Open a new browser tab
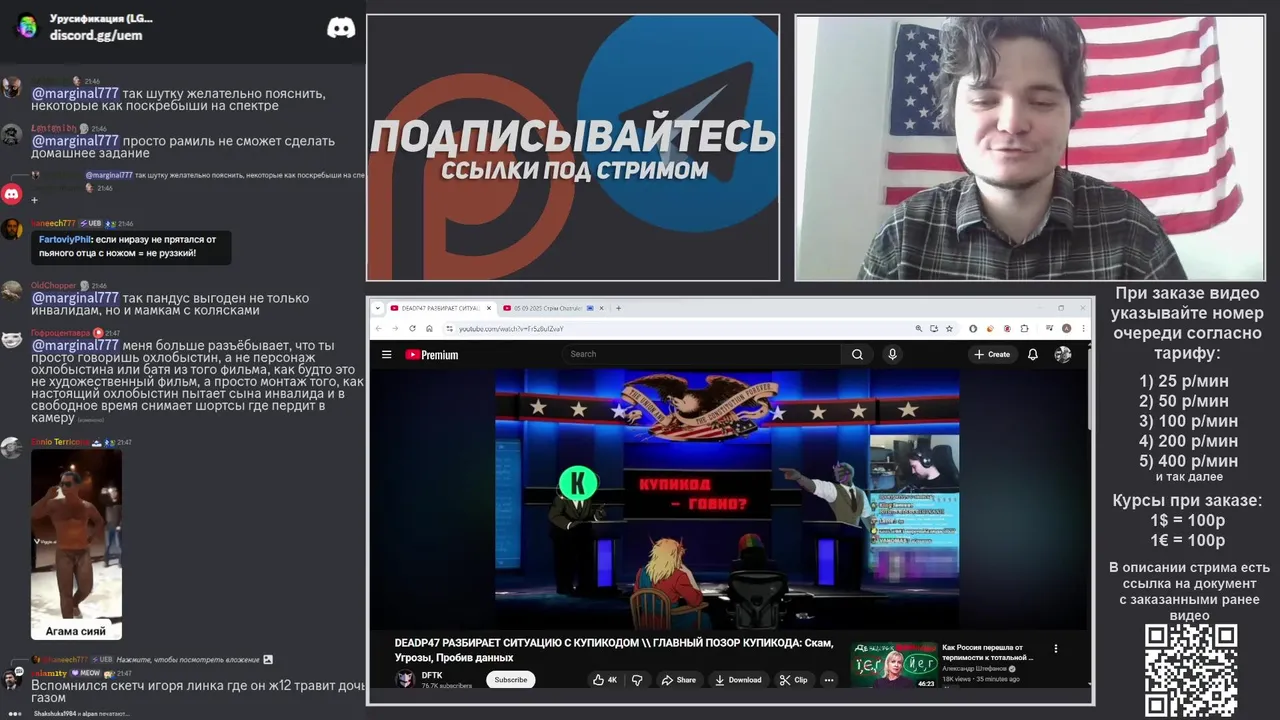This screenshot has height=720, width=1280. pos(619,308)
